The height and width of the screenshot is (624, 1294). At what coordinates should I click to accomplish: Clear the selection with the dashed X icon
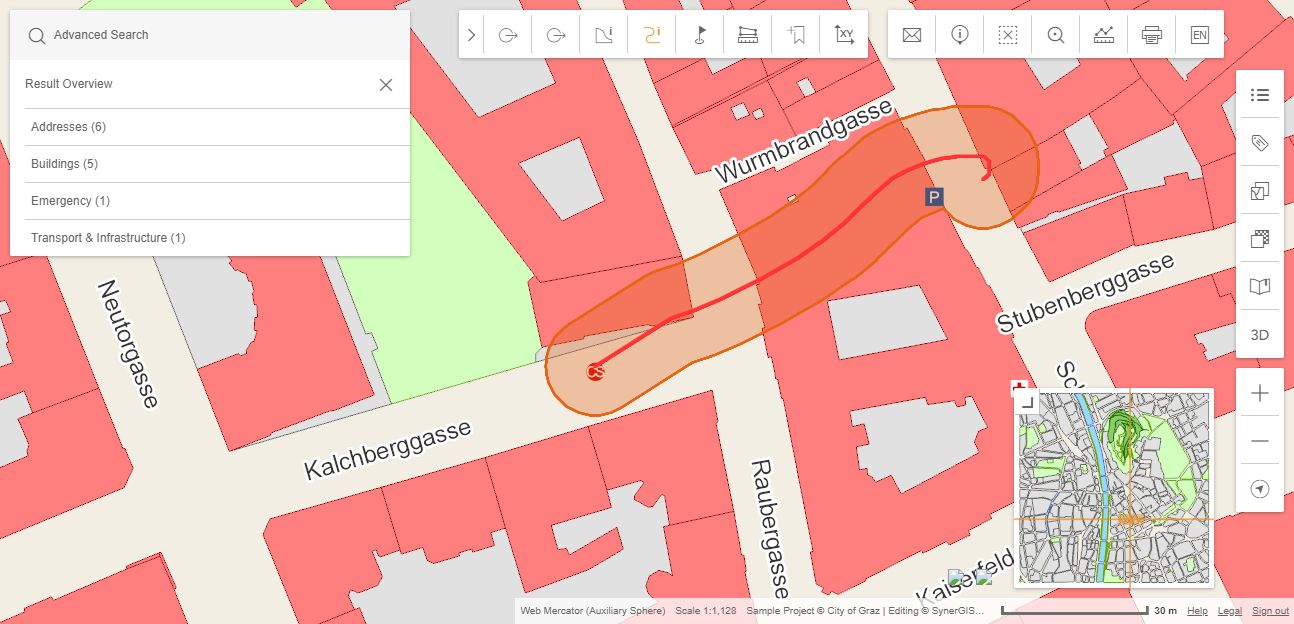click(1007, 33)
